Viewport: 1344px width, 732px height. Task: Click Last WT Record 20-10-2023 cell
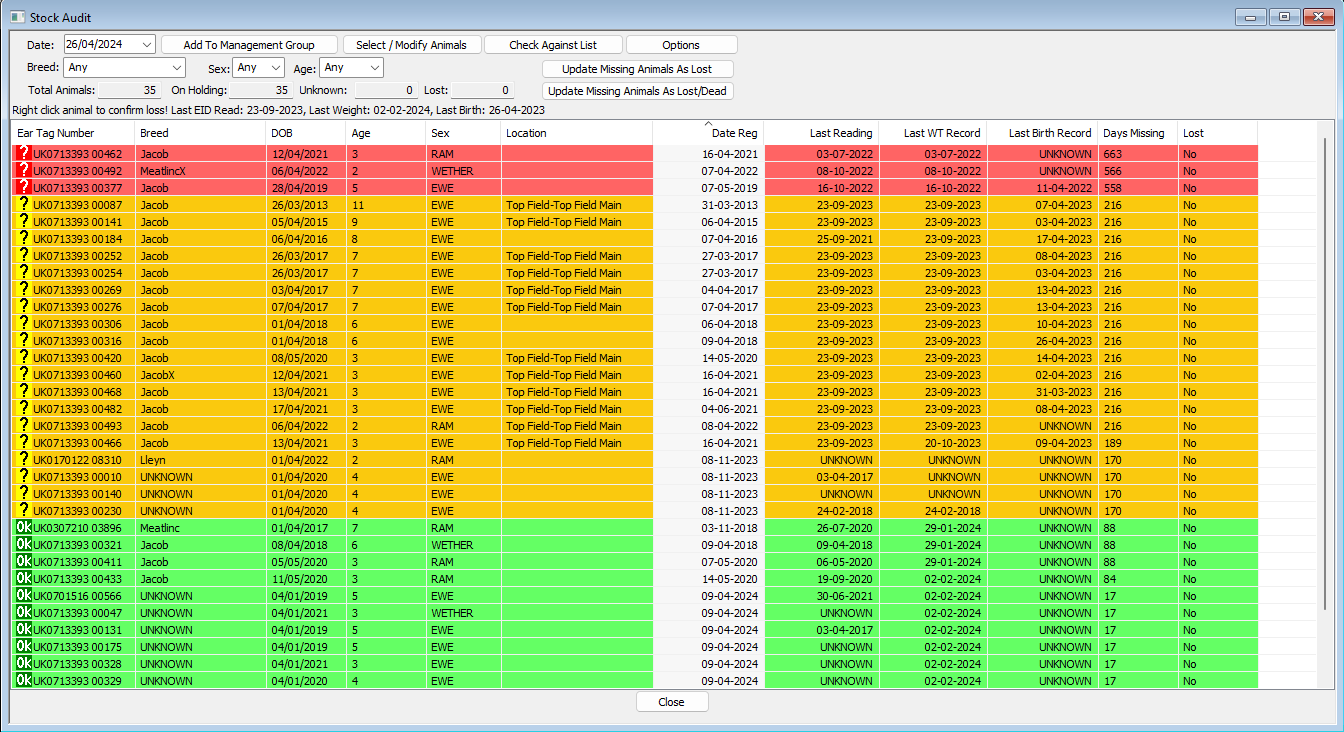[933, 443]
